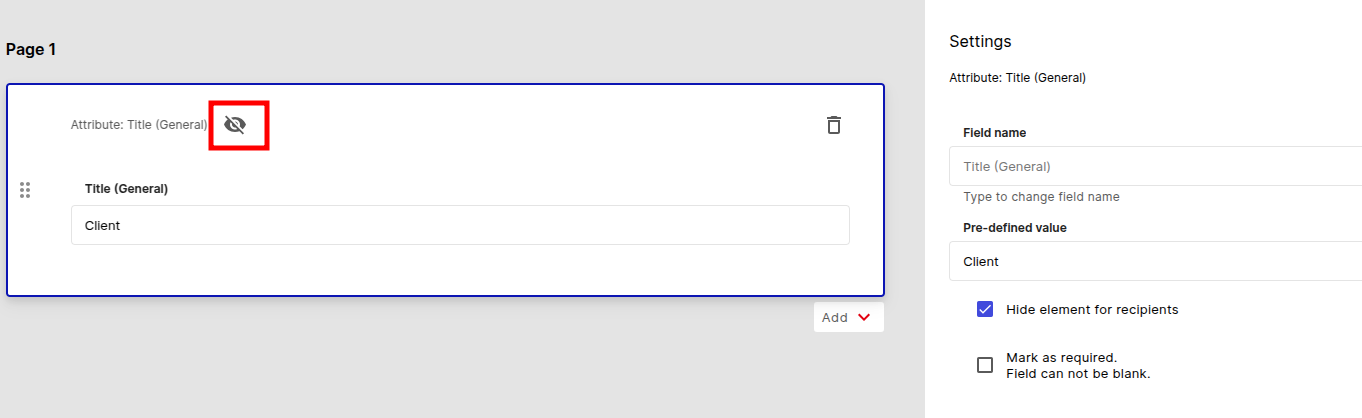
Task: Delete the Title attribute with trash icon
Action: click(834, 125)
